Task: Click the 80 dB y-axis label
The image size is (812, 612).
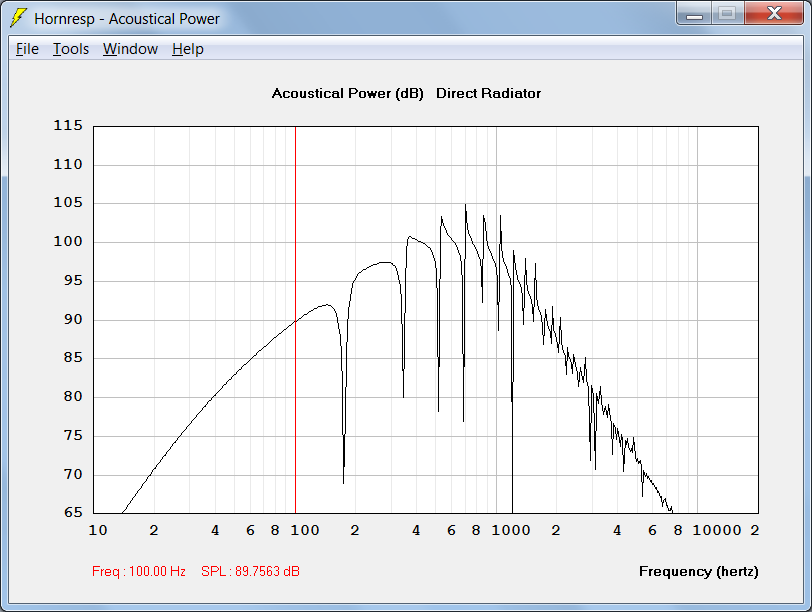Action: click(x=73, y=396)
